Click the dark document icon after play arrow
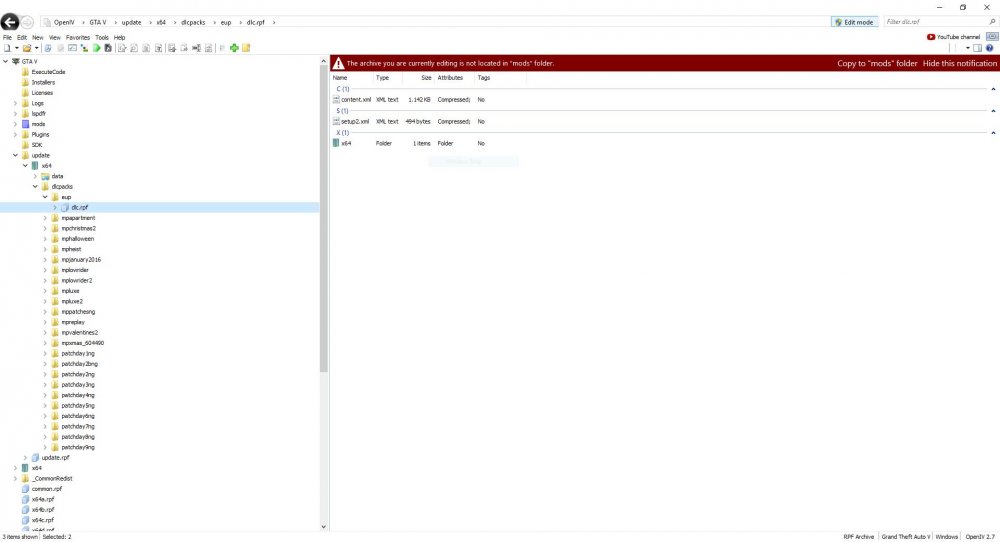This screenshot has width=1000, height=542. point(108,48)
